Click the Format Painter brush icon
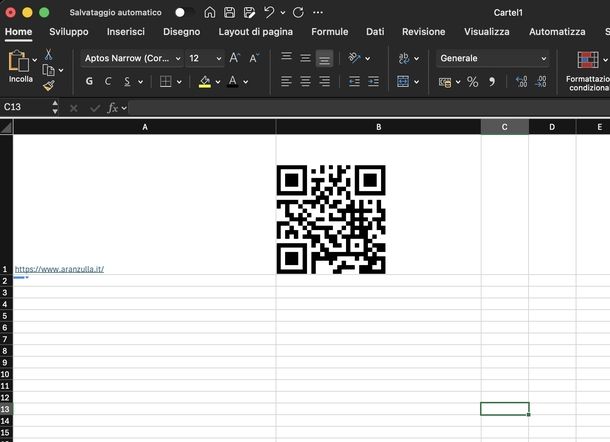 [49, 86]
